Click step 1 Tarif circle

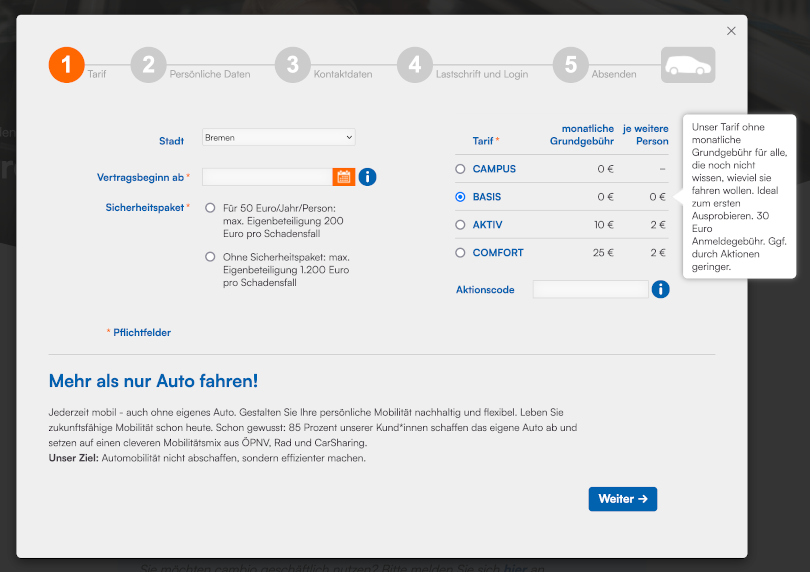click(66, 66)
